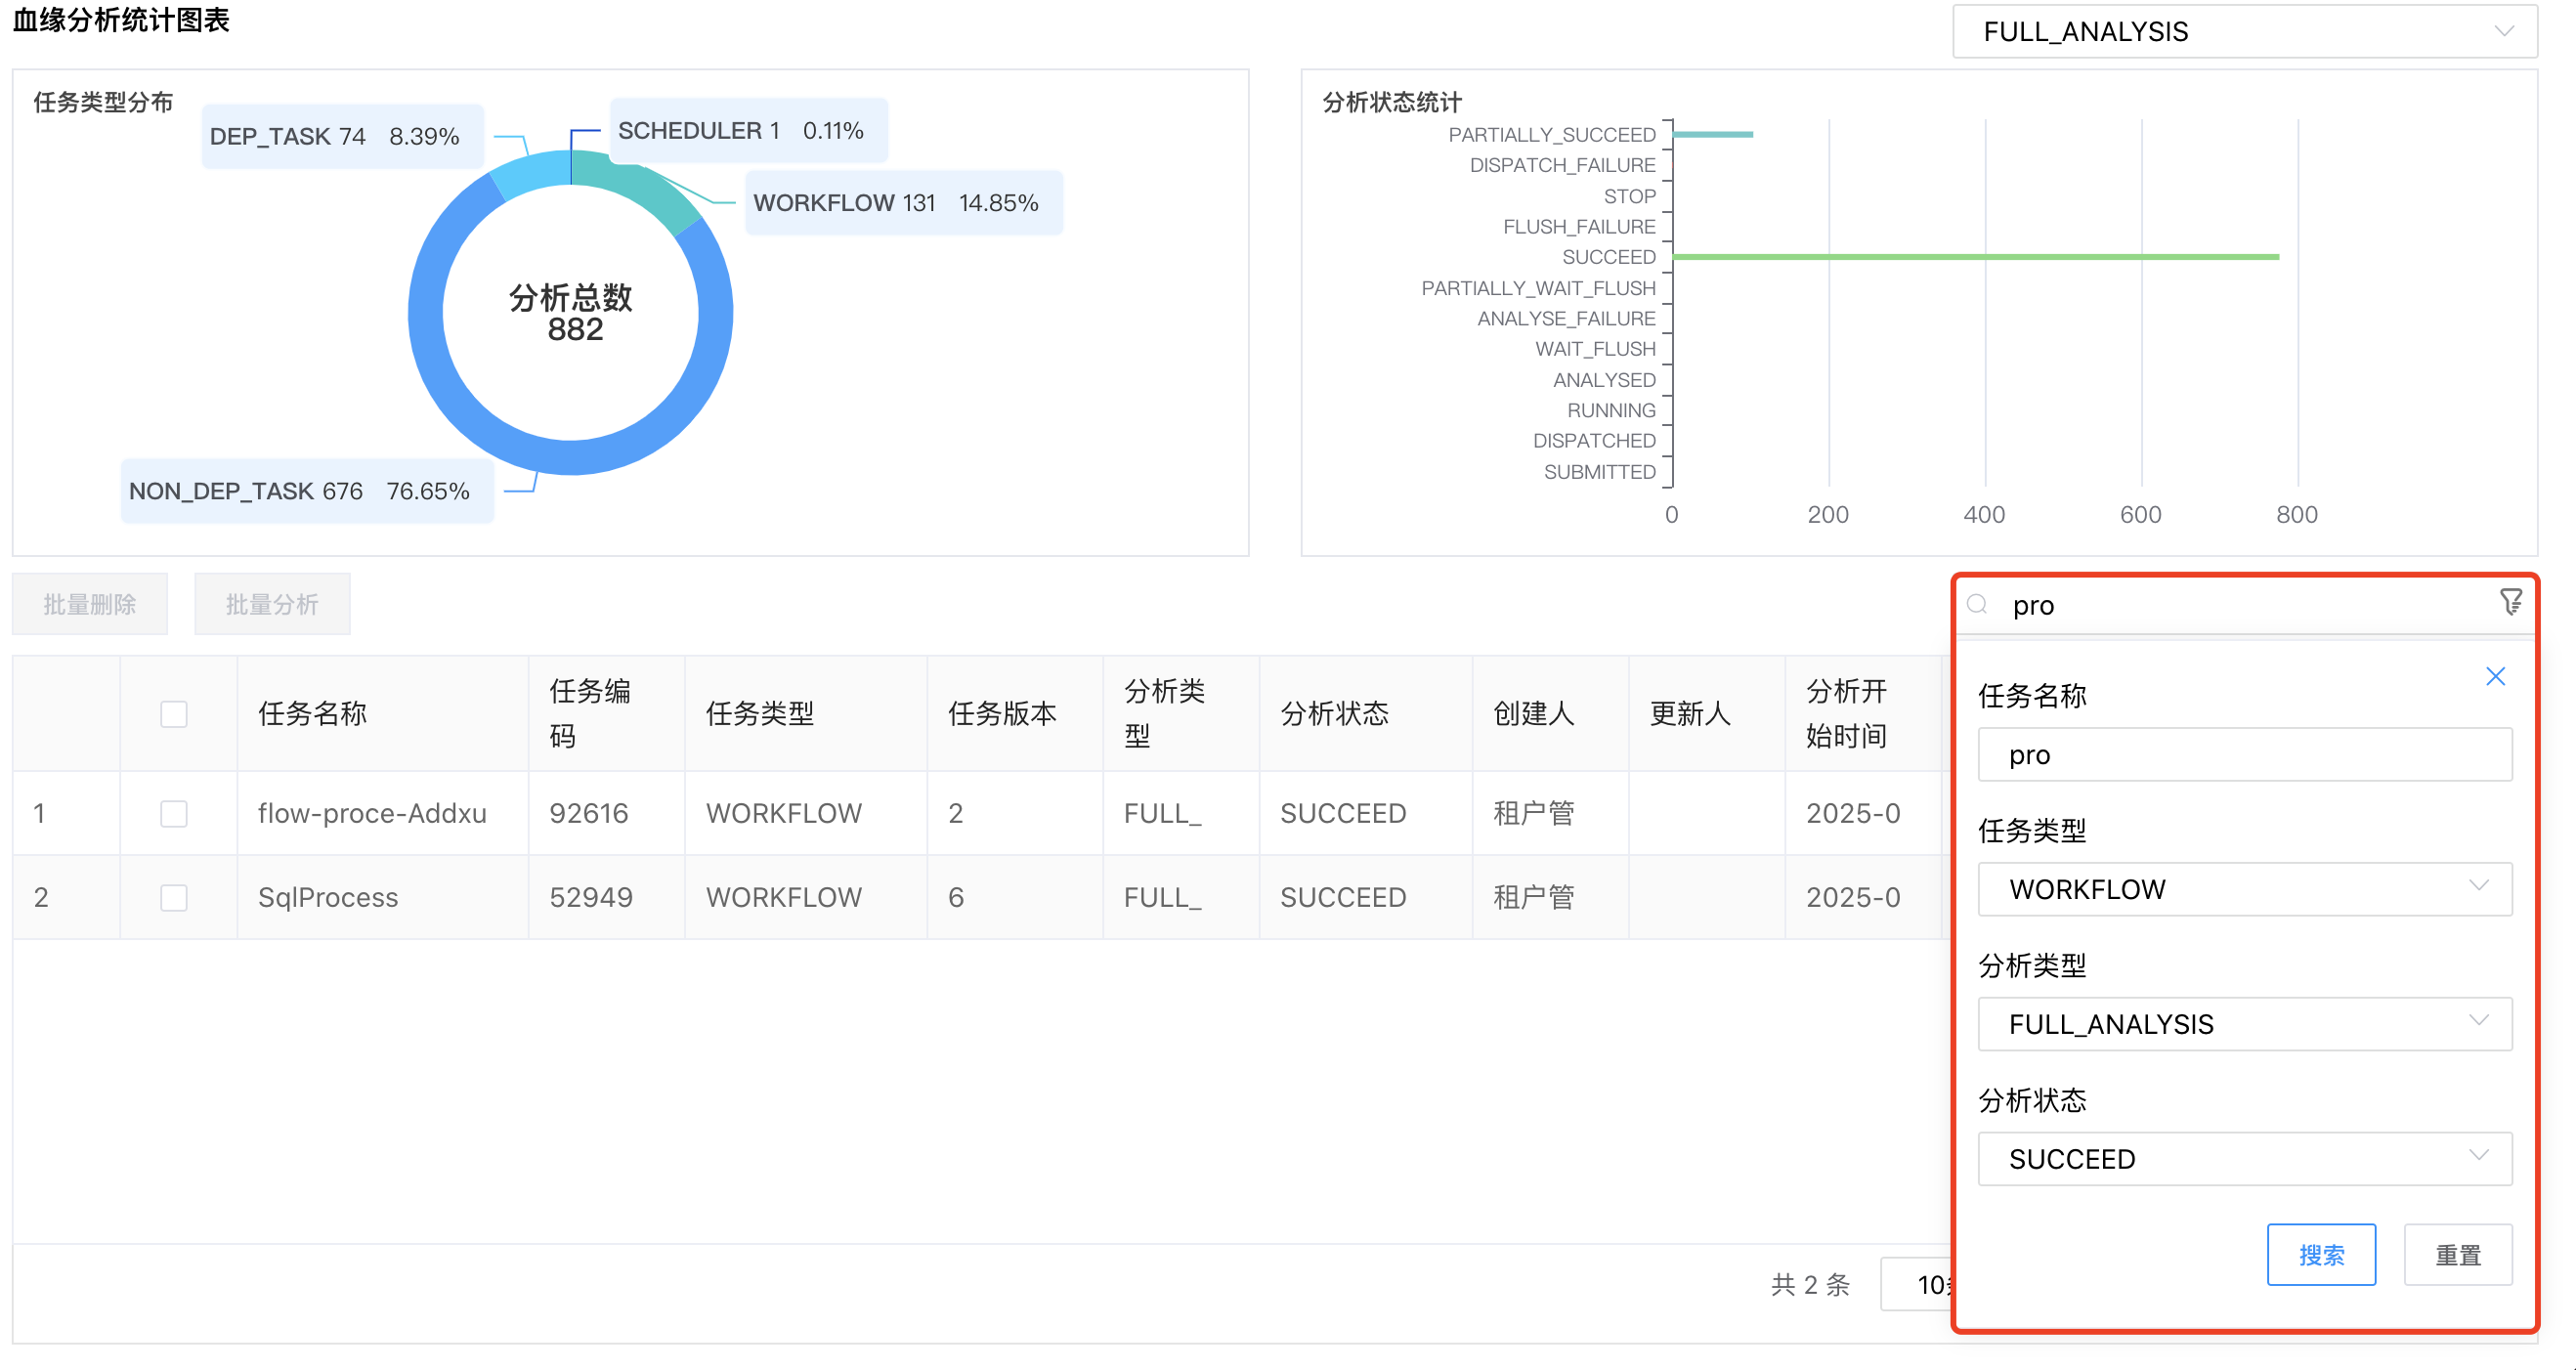2576x1370 pixels.
Task: Click the filter funnel icon in search bar
Action: (2510, 602)
